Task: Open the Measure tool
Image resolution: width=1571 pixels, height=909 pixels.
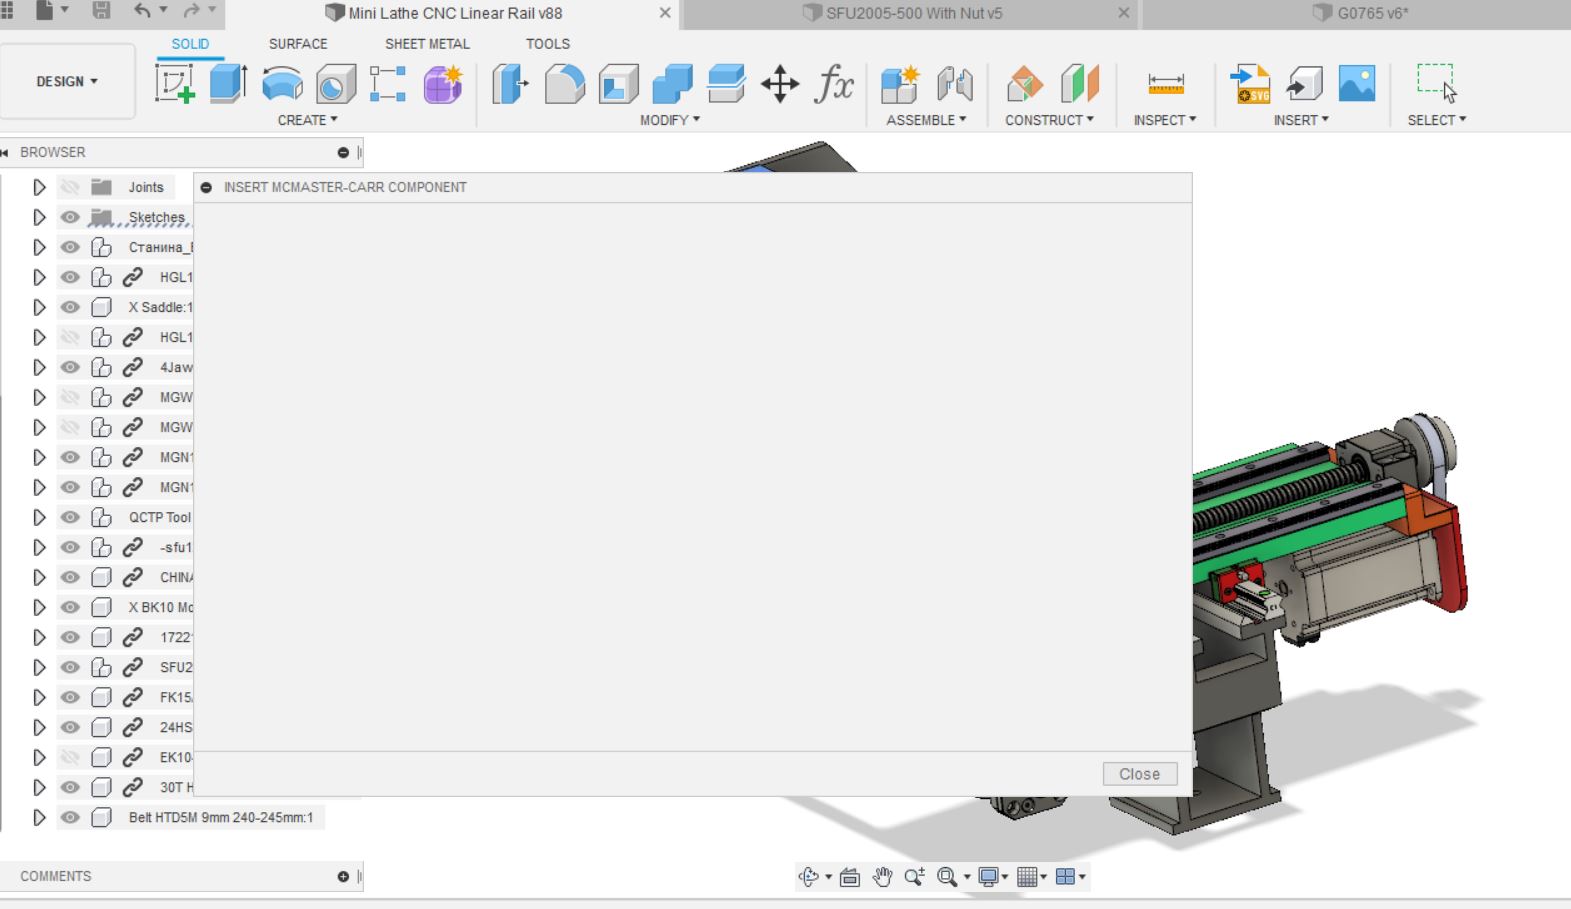Action: (x=1166, y=84)
